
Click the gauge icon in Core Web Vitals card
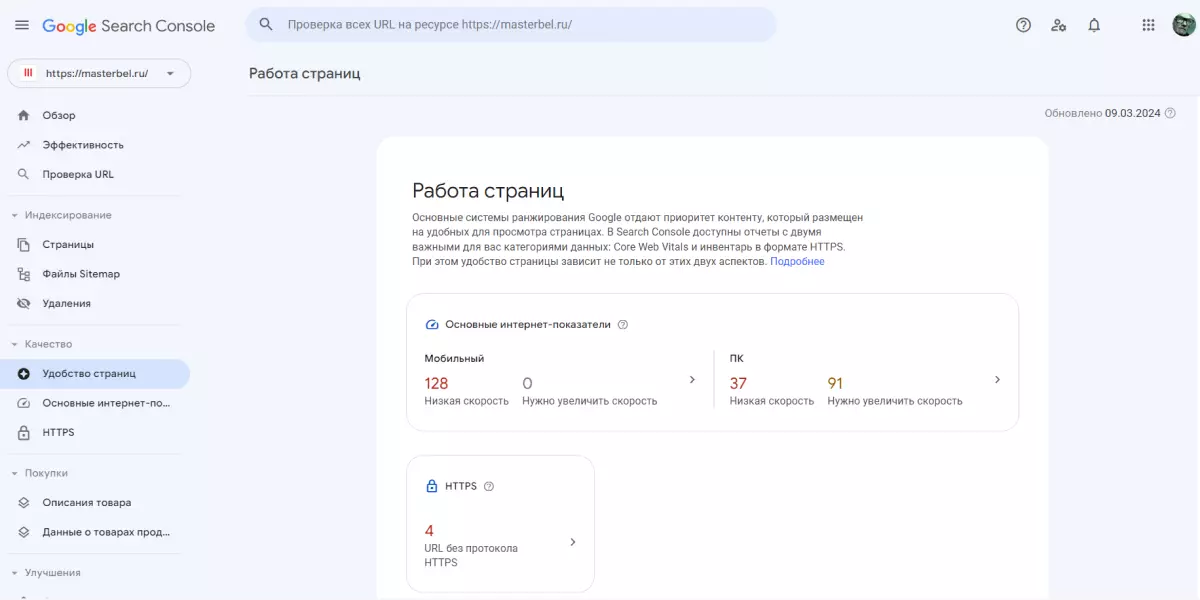[432, 325]
